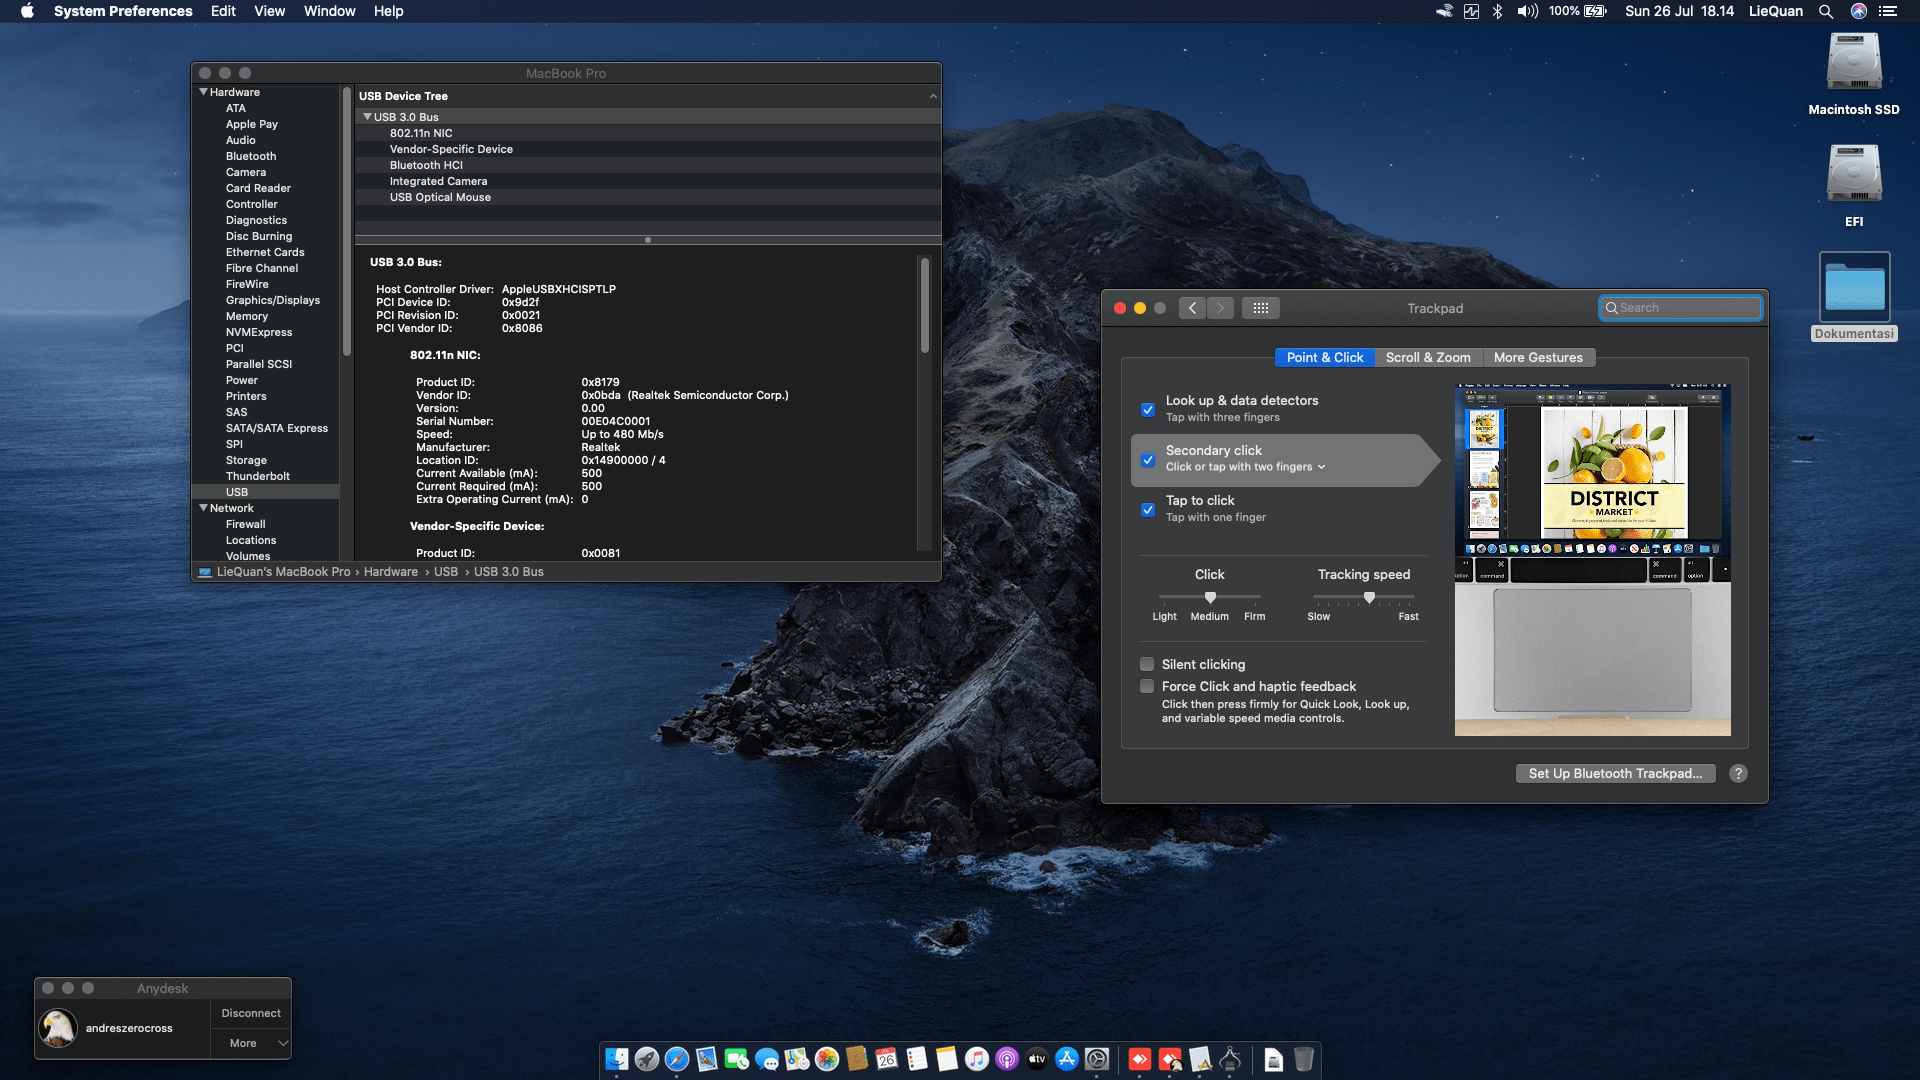The width and height of the screenshot is (1920, 1080).
Task: Open Apple TV app in dock
Action: (x=1037, y=1059)
